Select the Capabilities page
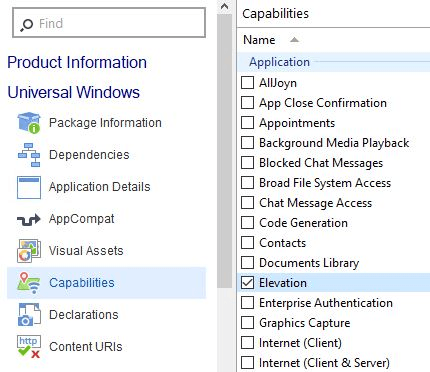 point(107,283)
